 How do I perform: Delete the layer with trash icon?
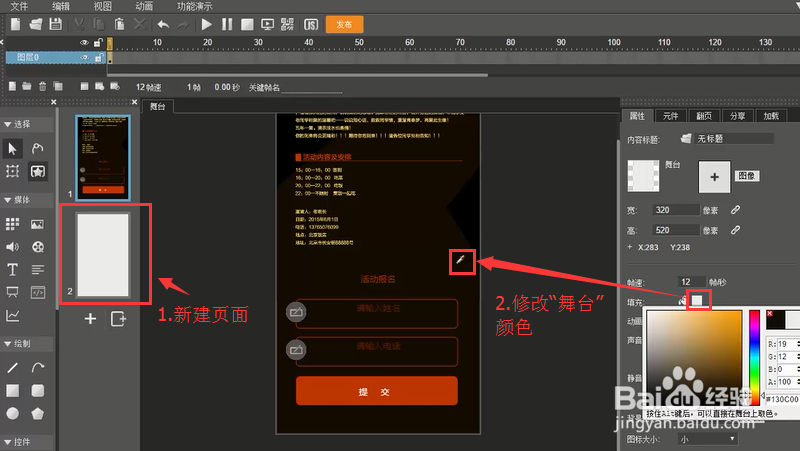[x=42, y=86]
